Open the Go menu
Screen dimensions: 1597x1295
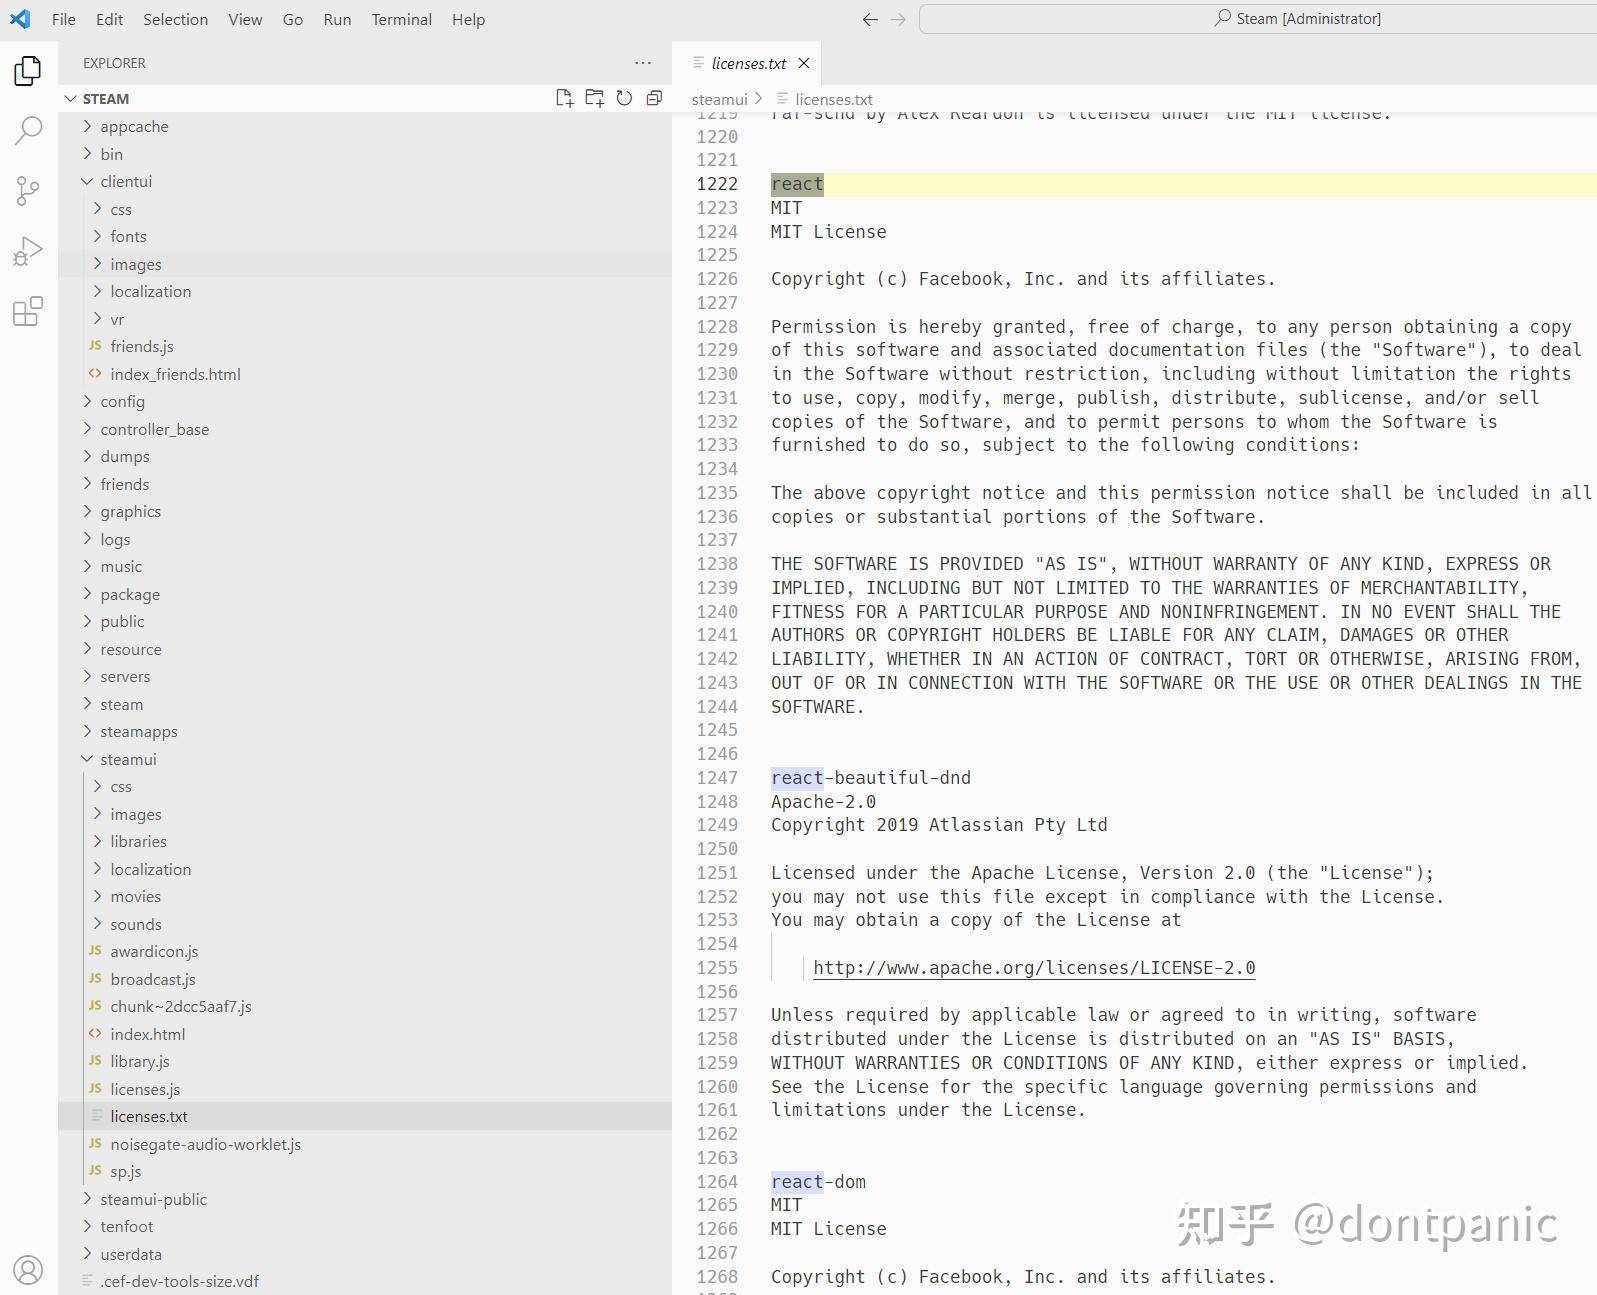[x=292, y=19]
